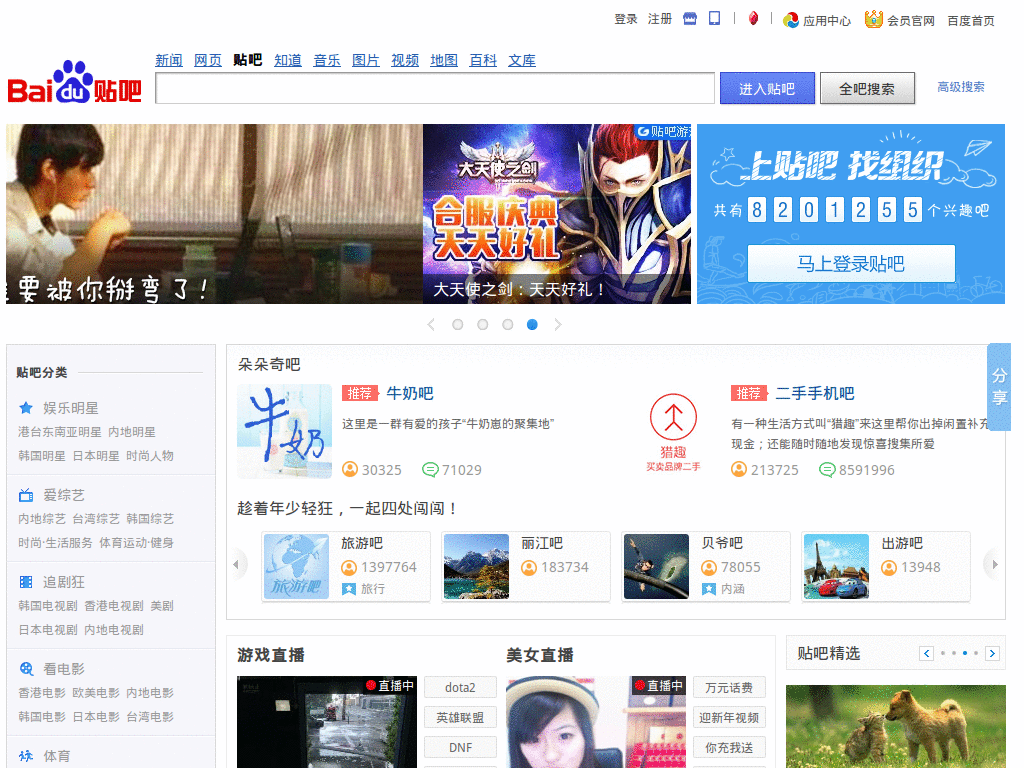Select the second banner carousel dot

(483, 325)
